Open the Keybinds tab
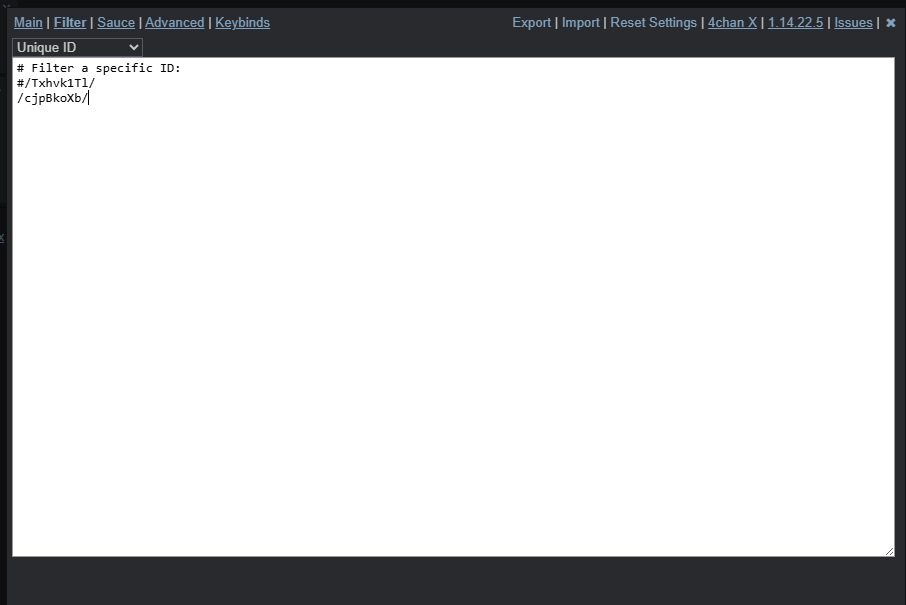Viewport: 906px width, 605px height. [243, 23]
